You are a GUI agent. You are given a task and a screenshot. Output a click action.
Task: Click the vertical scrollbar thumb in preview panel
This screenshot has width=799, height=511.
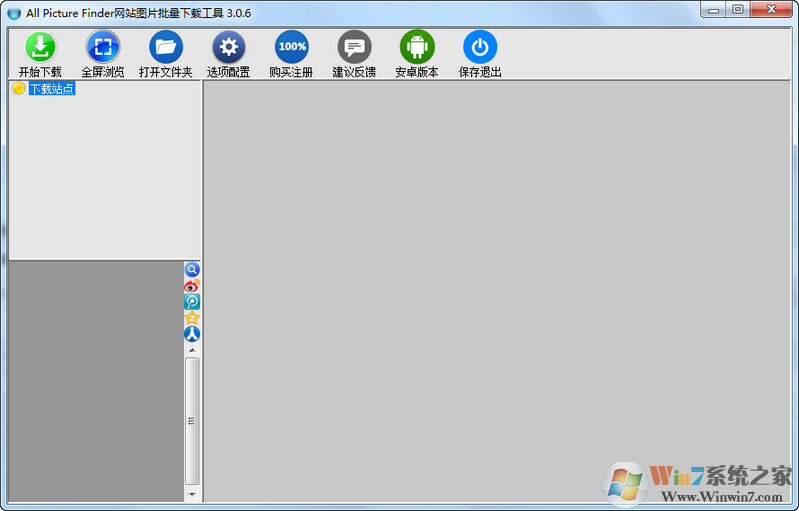192,420
